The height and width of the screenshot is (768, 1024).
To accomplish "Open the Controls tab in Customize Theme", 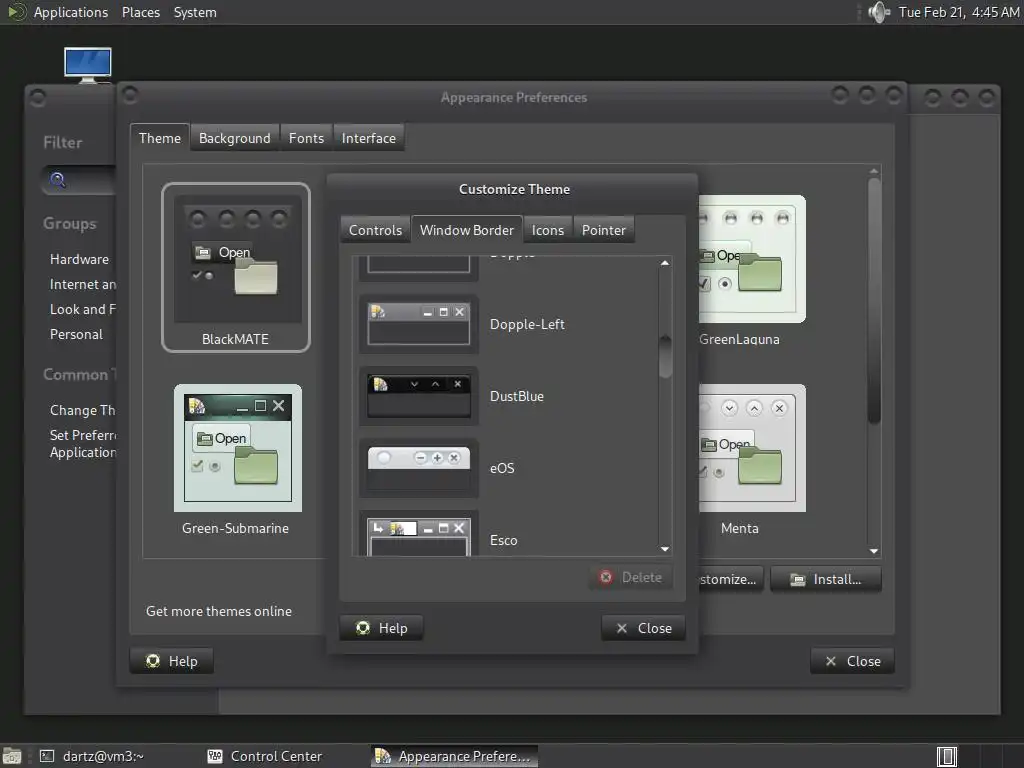I will tap(376, 230).
